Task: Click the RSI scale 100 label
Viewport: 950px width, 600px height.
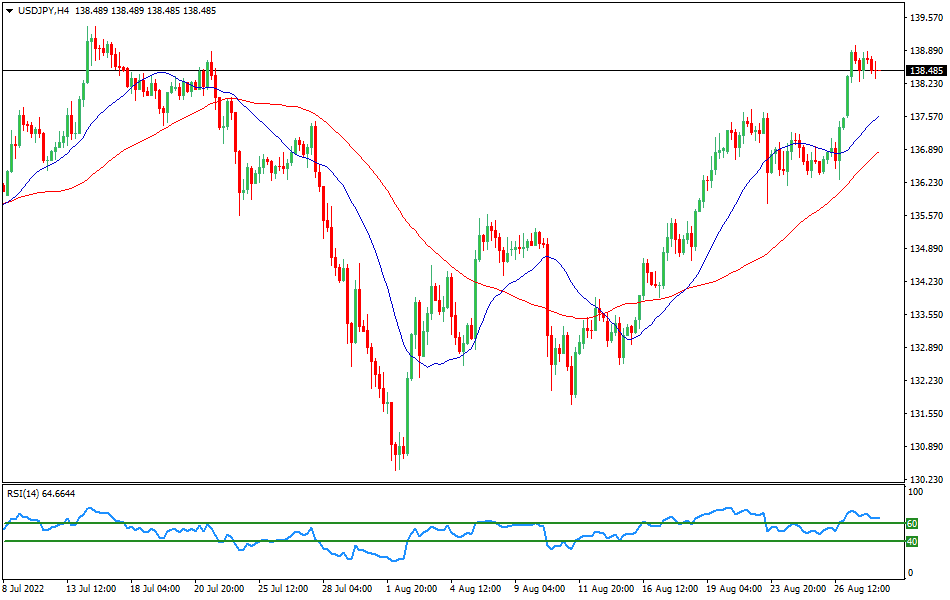Action: [914, 492]
